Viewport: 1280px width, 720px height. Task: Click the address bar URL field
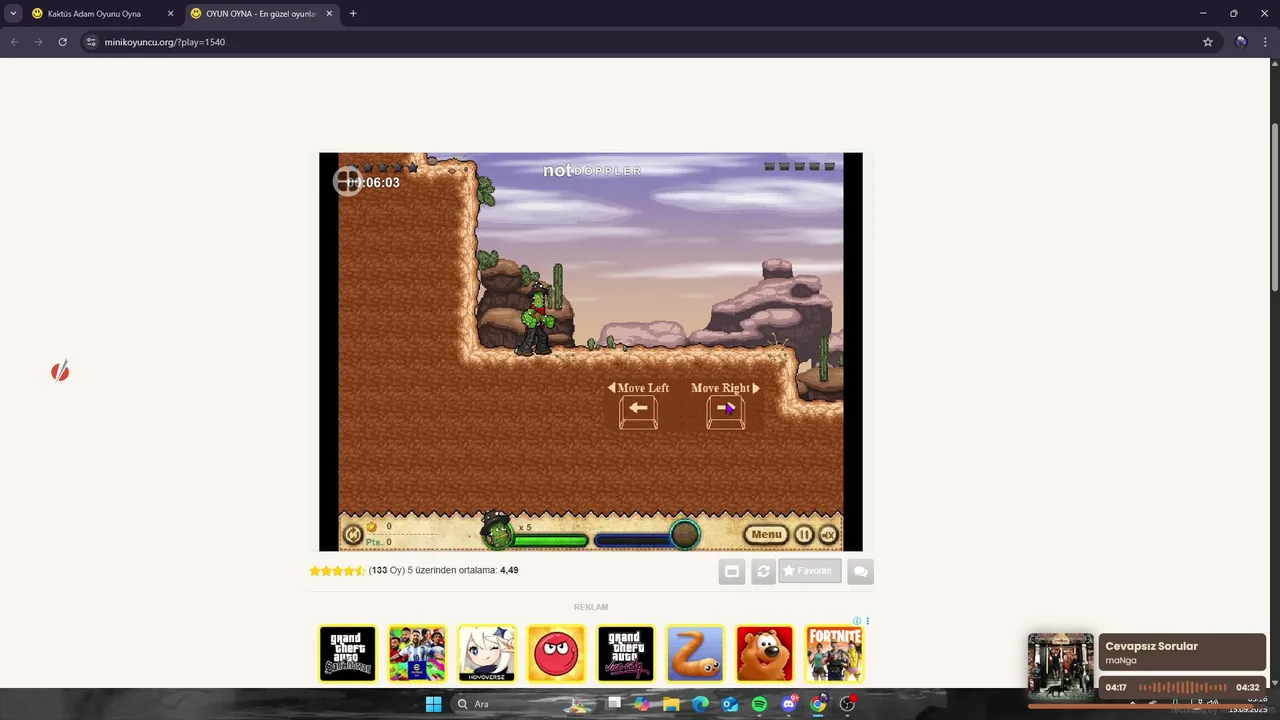point(650,42)
